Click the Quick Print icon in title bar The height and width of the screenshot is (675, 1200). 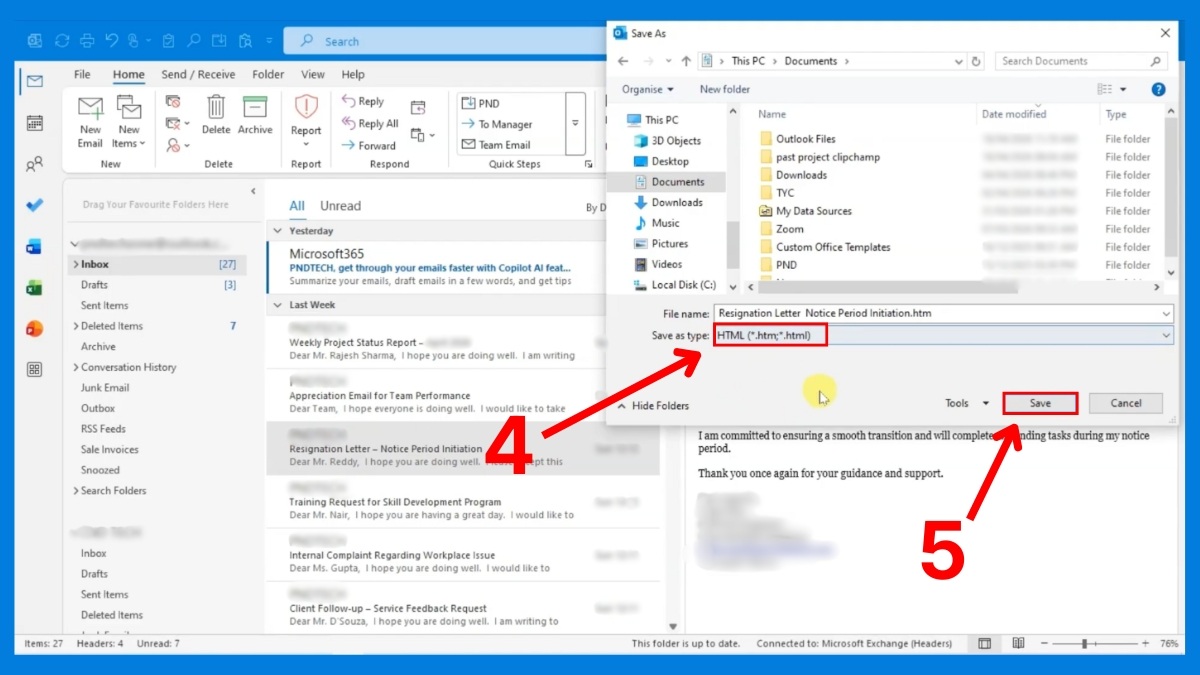click(87, 41)
